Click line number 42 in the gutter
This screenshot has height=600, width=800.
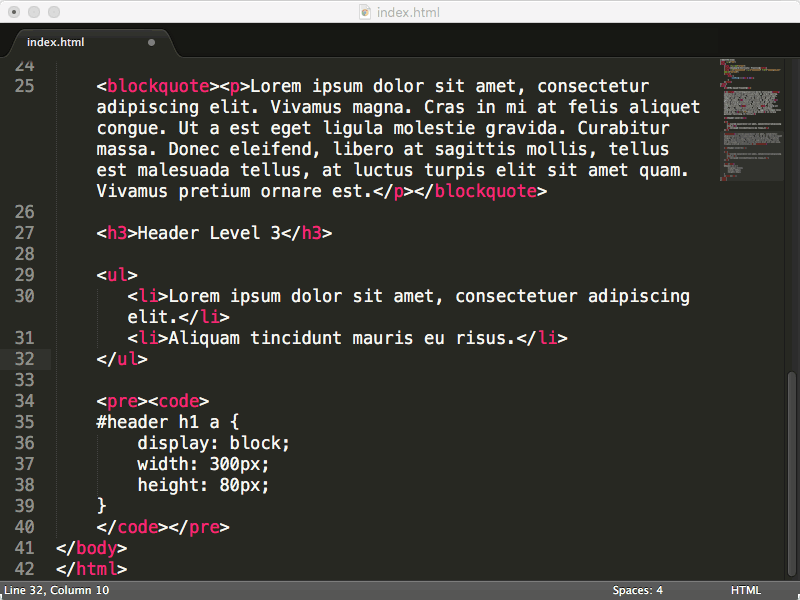(24, 569)
